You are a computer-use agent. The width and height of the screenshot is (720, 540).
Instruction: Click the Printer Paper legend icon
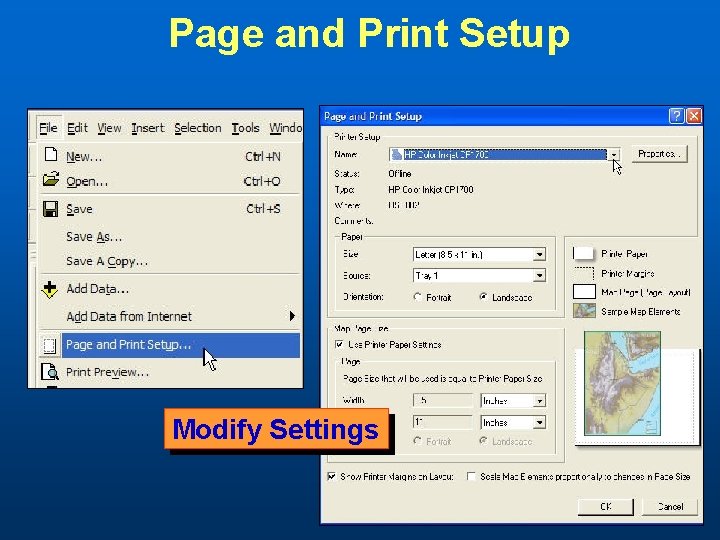(x=584, y=253)
